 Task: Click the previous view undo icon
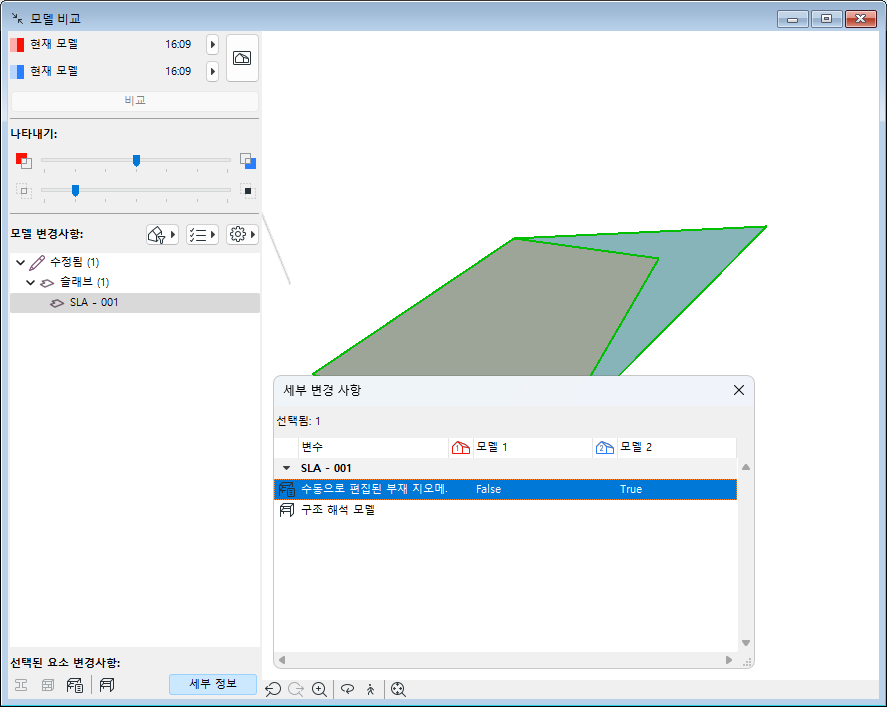273,689
